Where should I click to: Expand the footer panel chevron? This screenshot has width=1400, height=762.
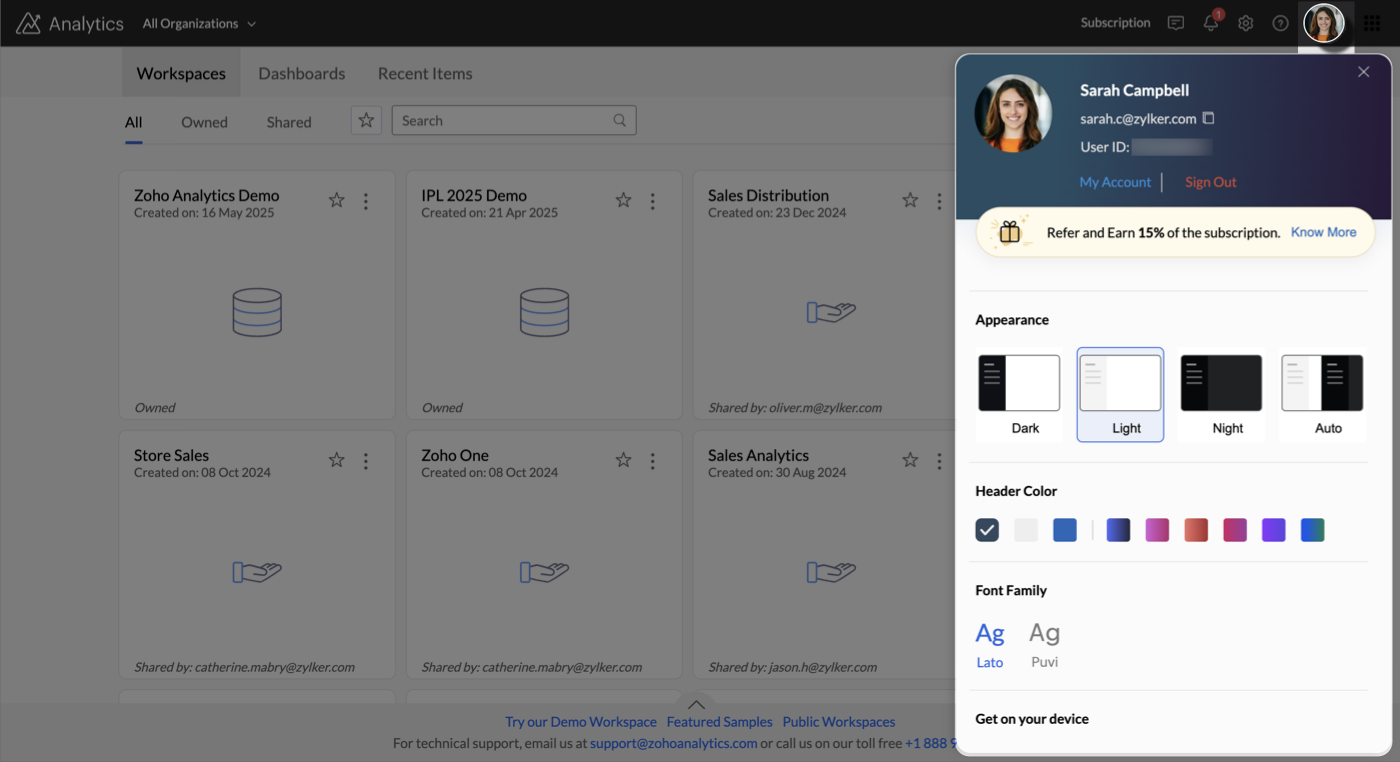pos(697,704)
